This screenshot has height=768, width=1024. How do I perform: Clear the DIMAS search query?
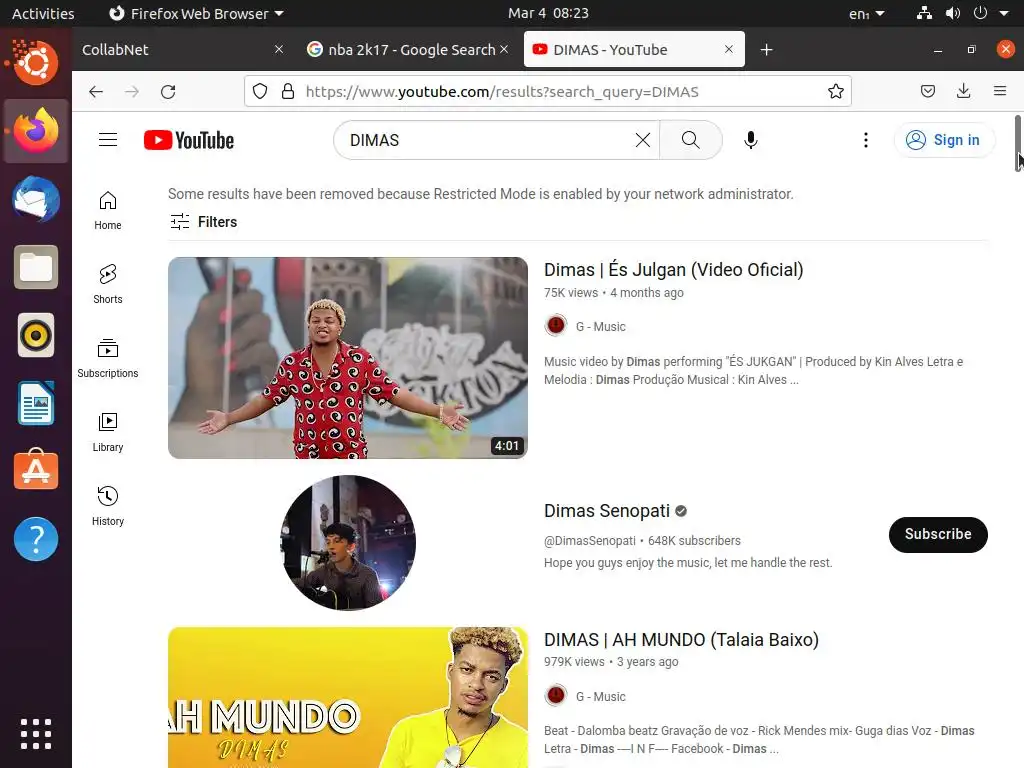click(643, 140)
